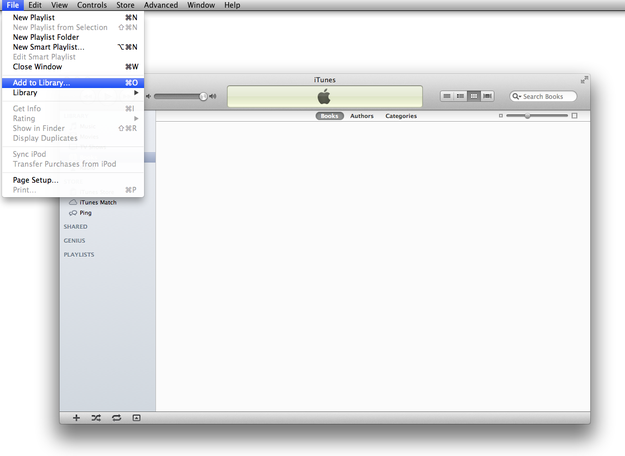625x456 pixels.
Task: Select the Books tab
Action: pos(329,116)
